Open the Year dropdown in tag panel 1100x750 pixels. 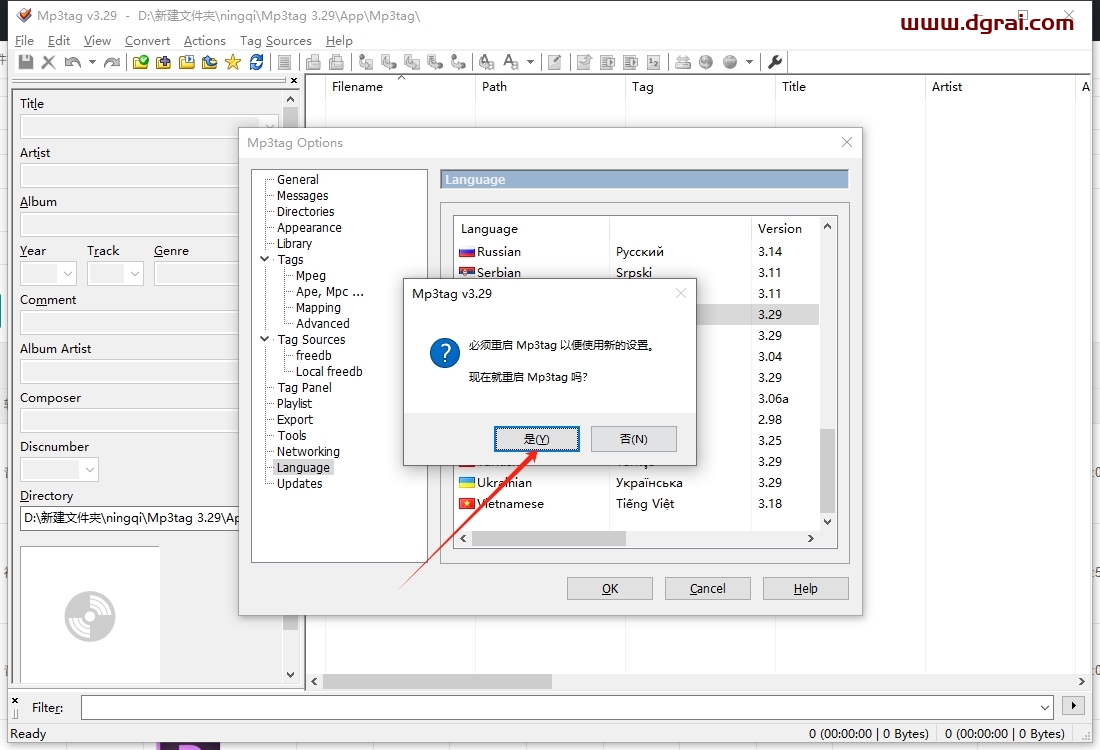tap(67, 274)
